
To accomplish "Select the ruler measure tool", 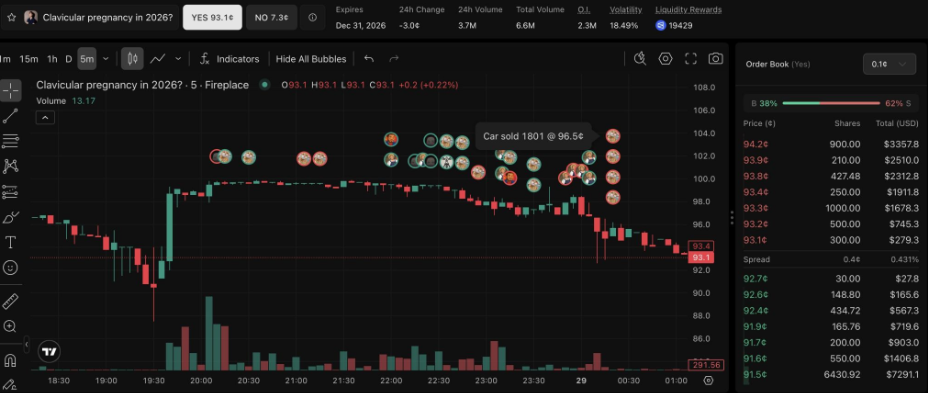I will pos(11,301).
